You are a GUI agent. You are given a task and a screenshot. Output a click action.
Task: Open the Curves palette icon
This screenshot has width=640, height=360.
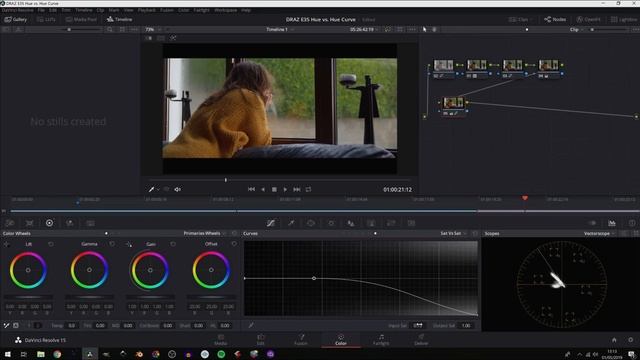pyautogui.click(x=271, y=223)
